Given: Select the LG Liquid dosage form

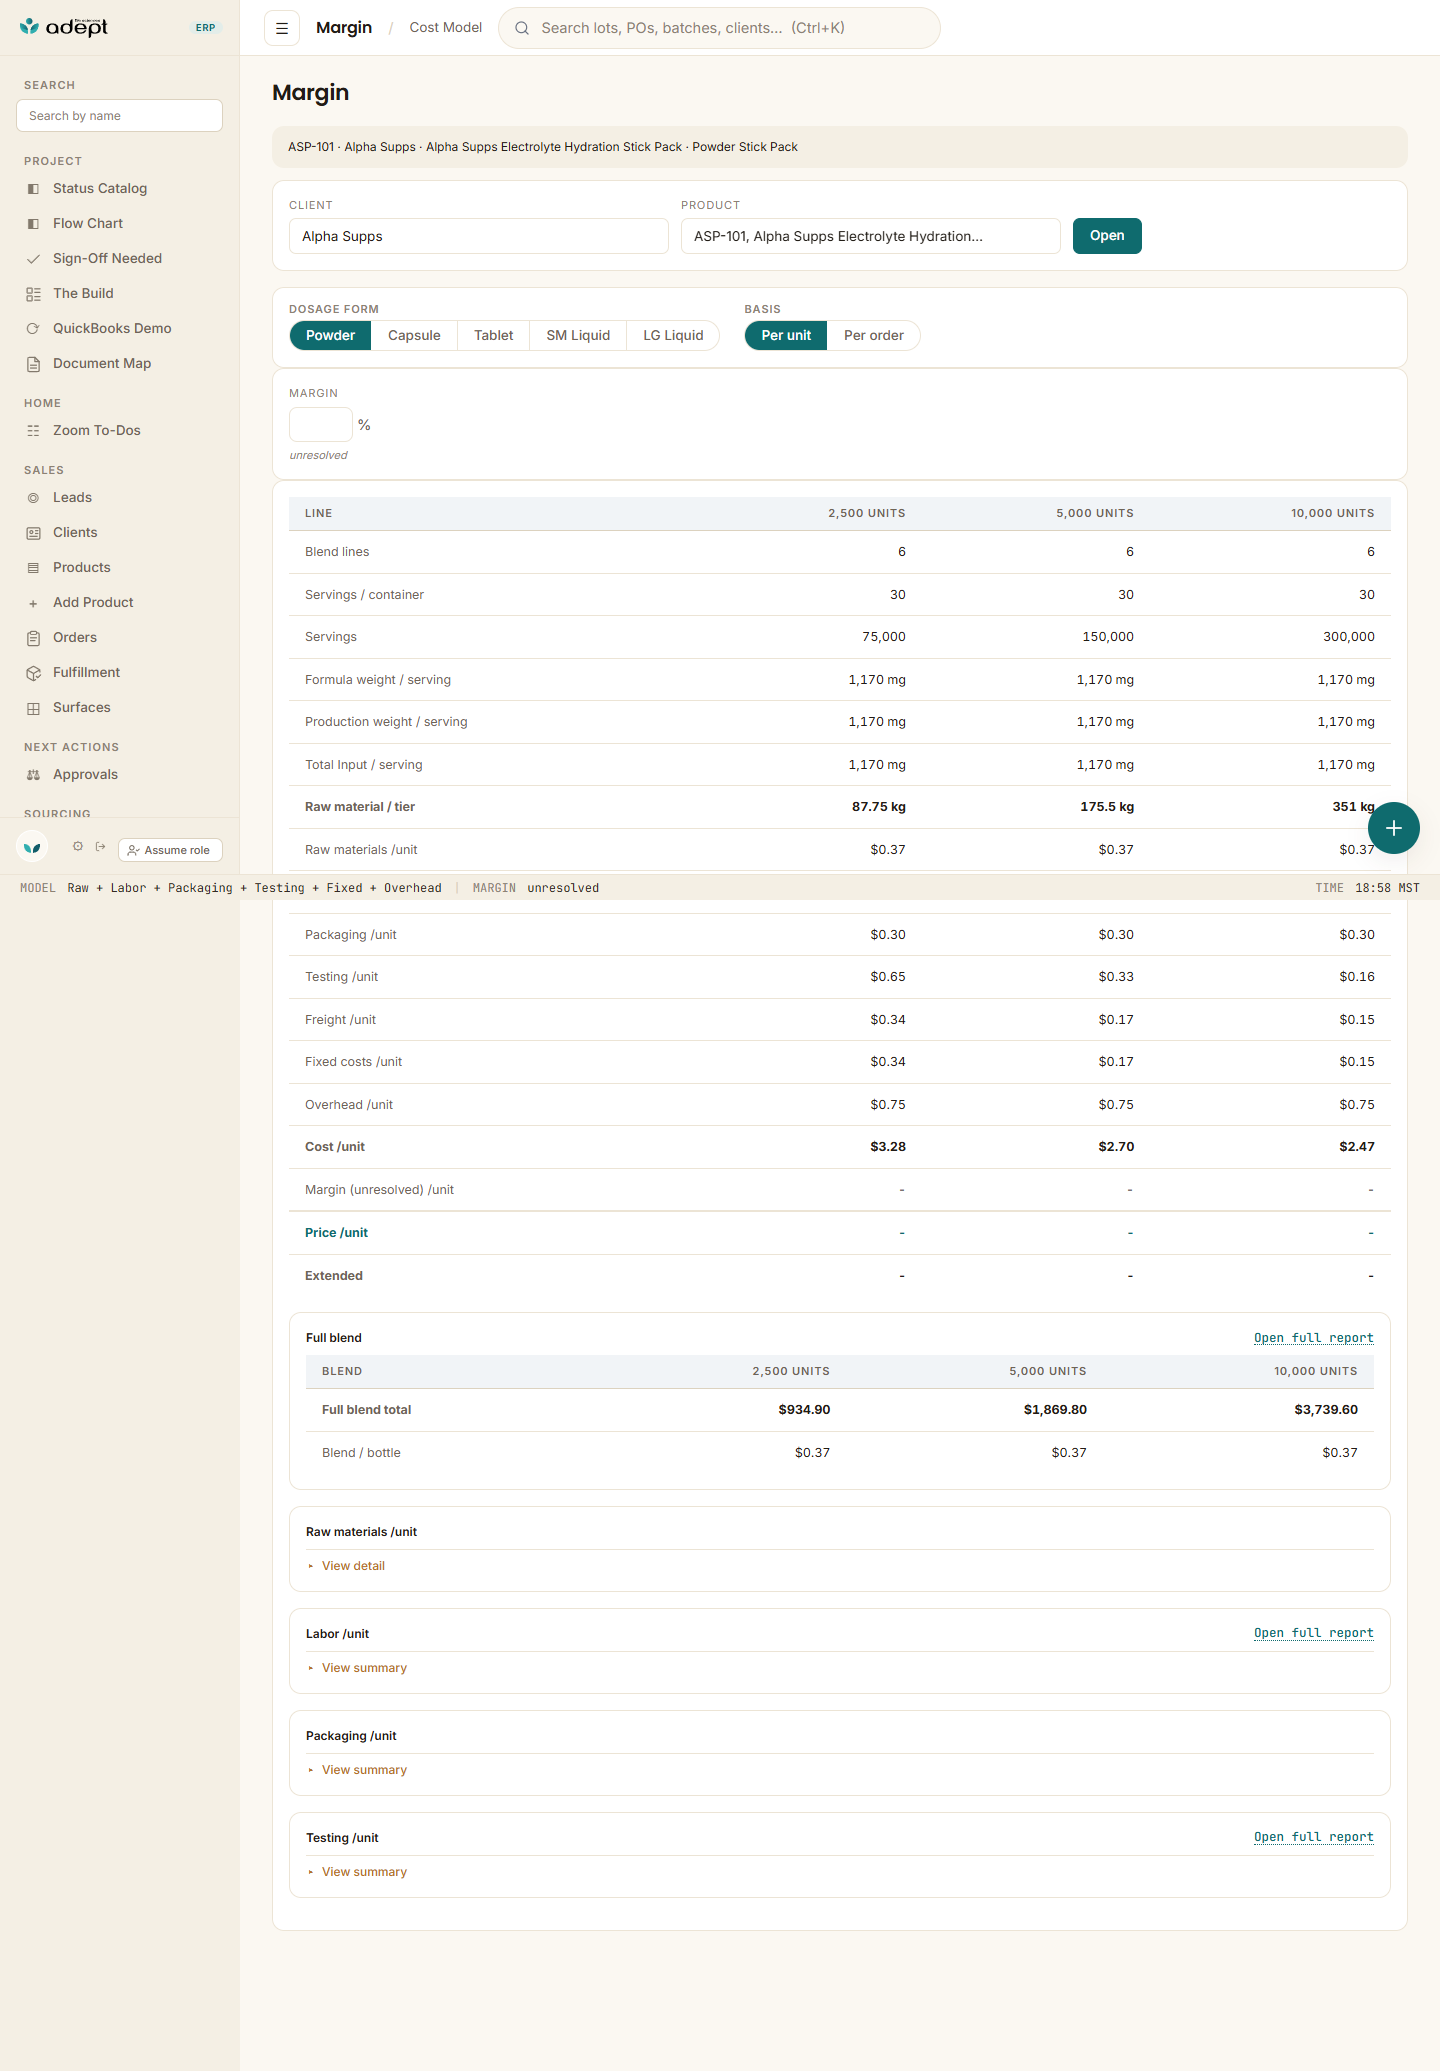Looking at the screenshot, I should 673,335.
